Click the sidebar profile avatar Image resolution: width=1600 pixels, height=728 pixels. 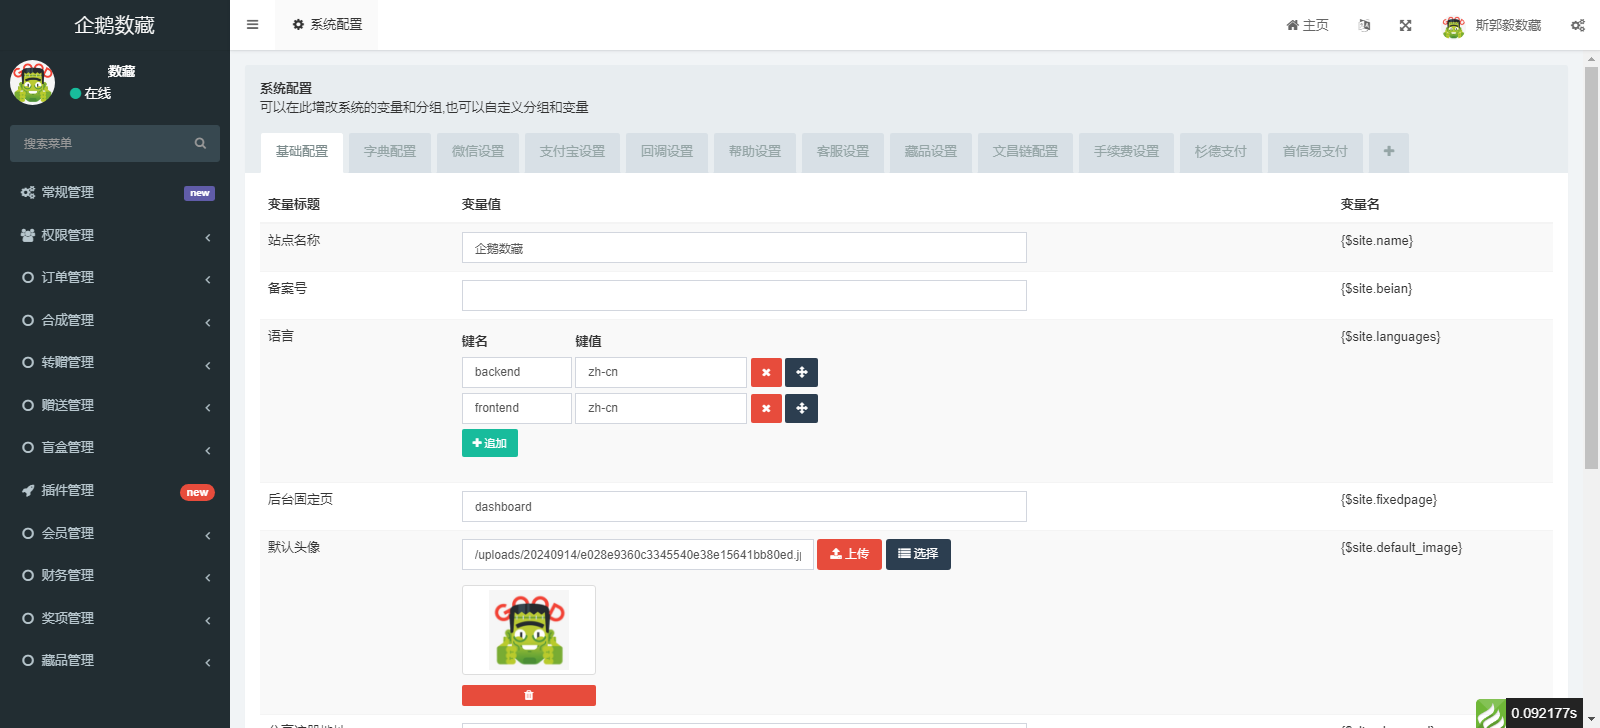(x=32, y=82)
